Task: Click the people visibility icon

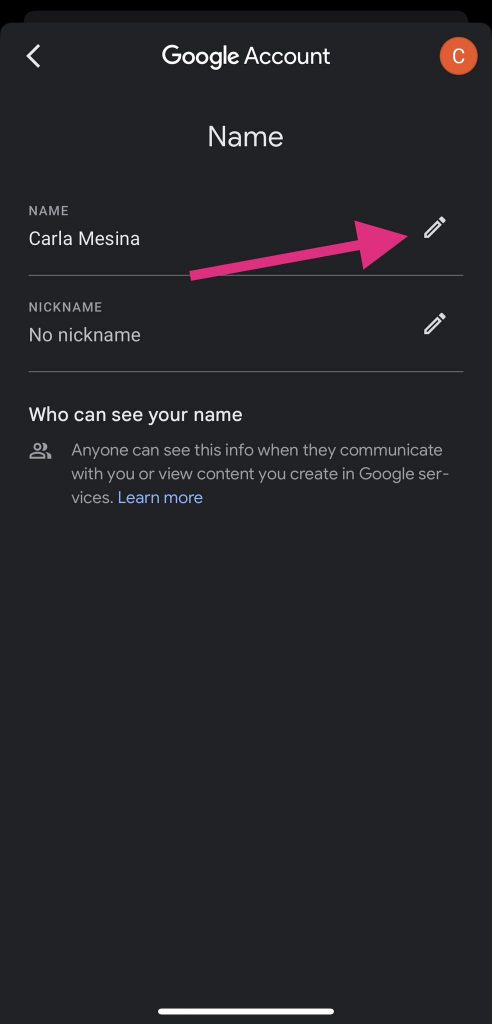Action: coord(41,450)
